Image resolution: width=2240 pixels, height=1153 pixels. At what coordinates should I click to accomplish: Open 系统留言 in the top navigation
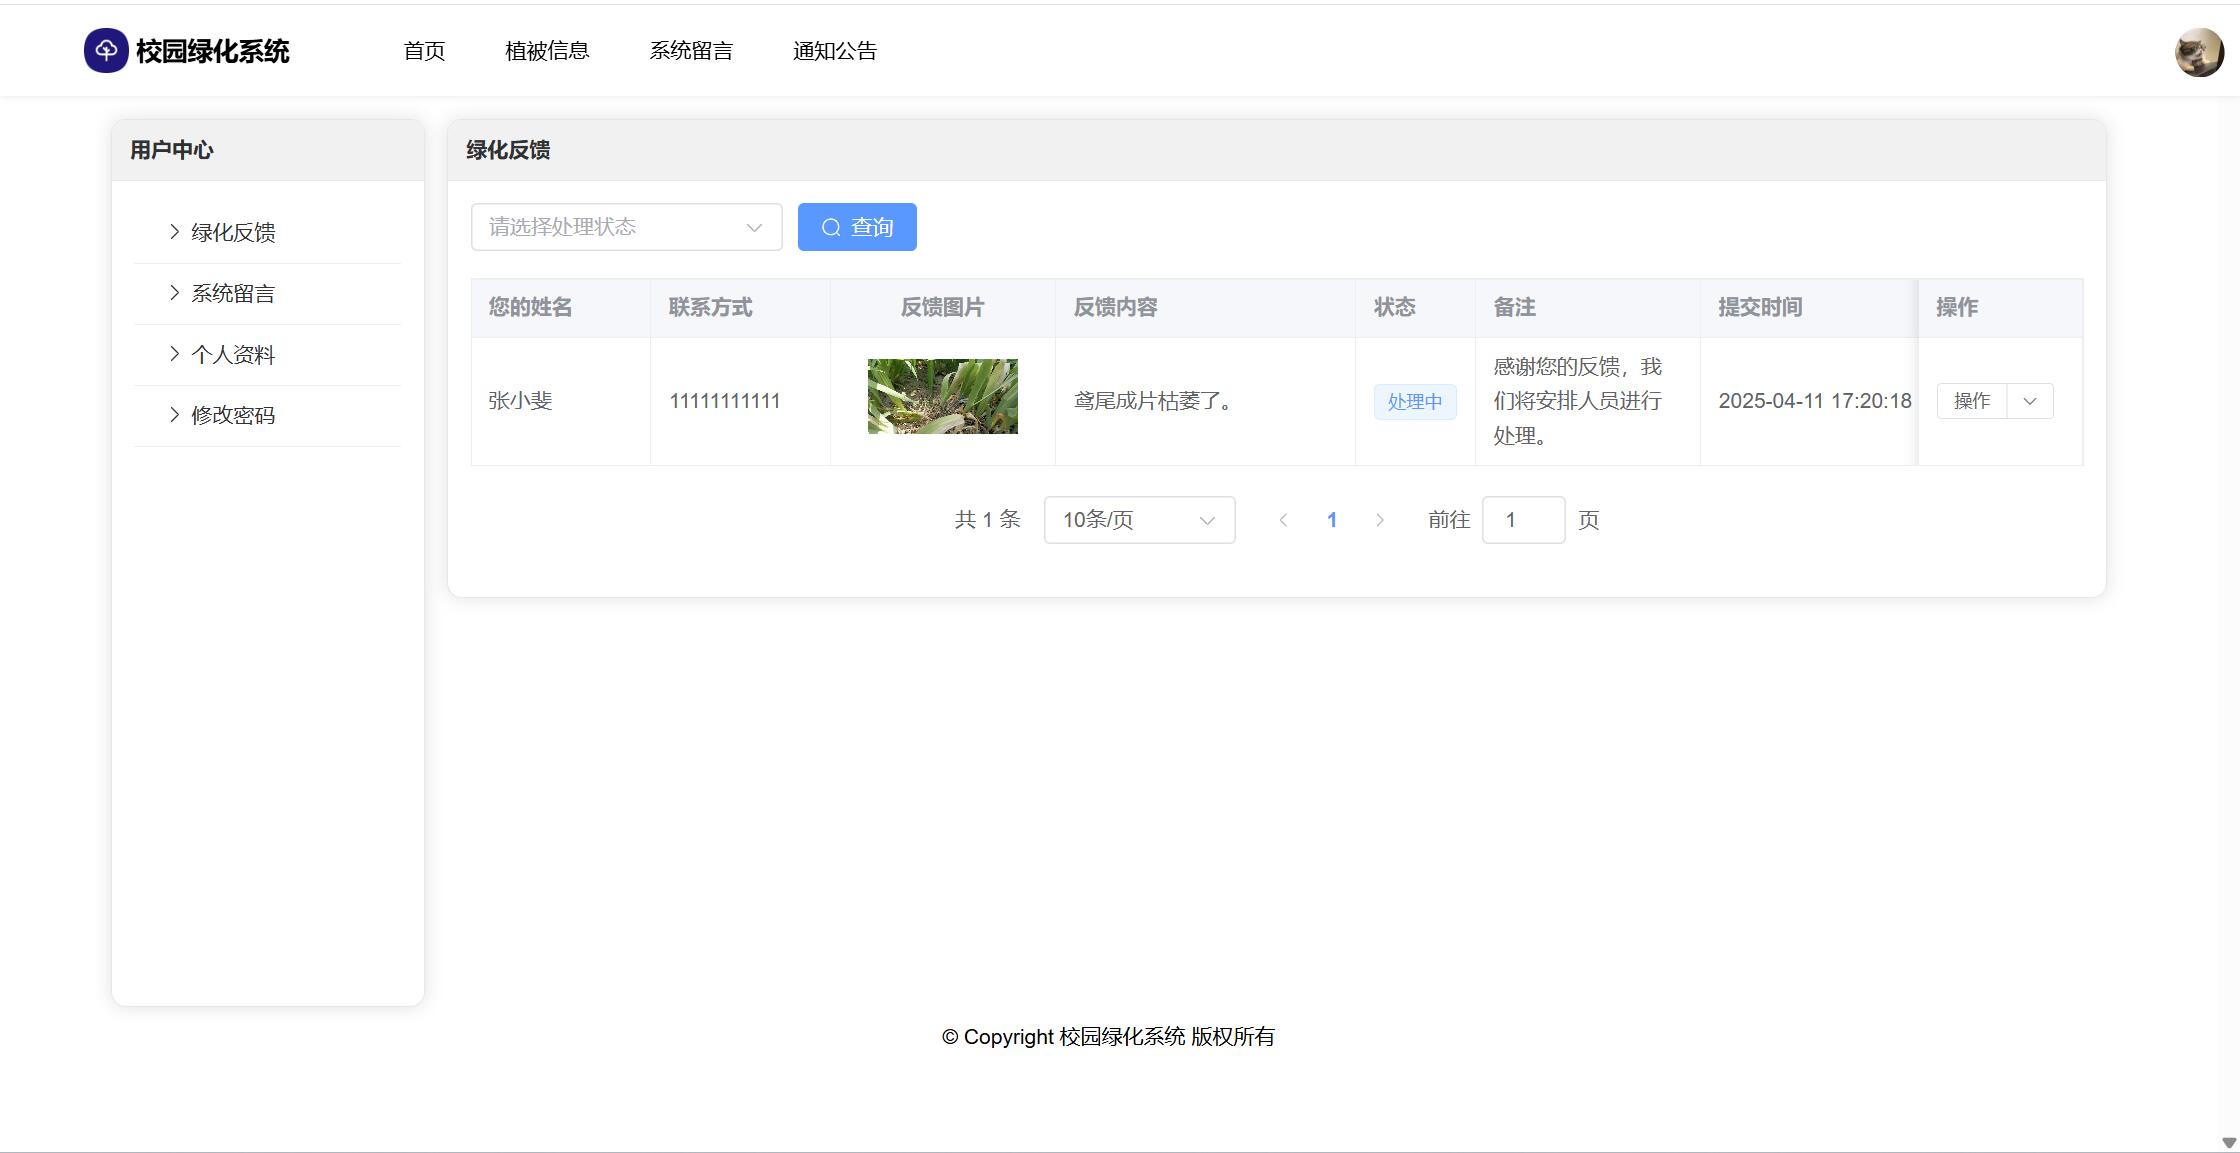[x=691, y=51]
